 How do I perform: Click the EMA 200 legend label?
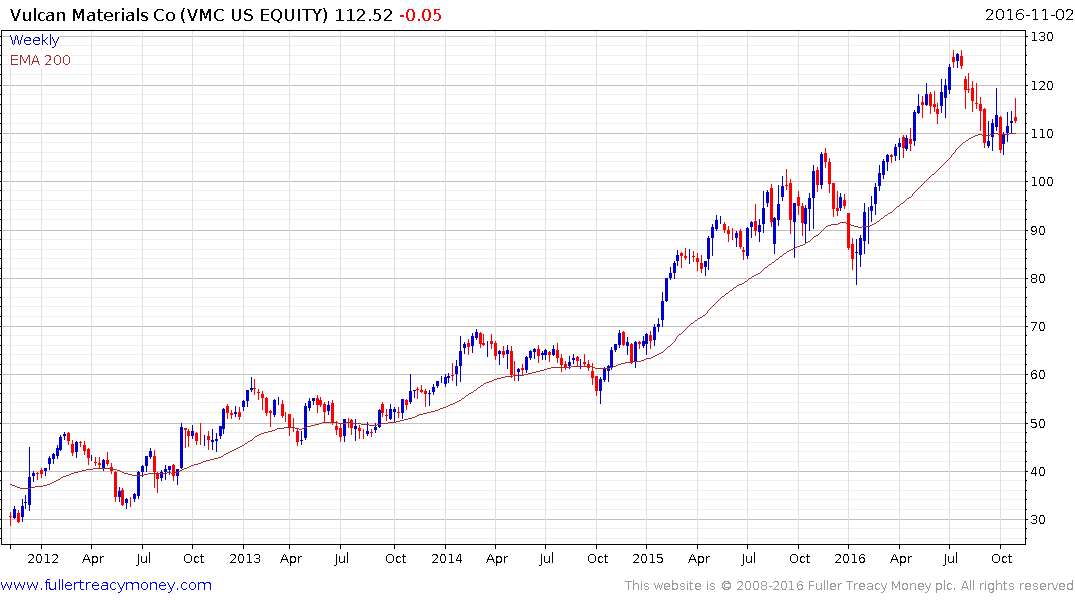coord(40,60)
